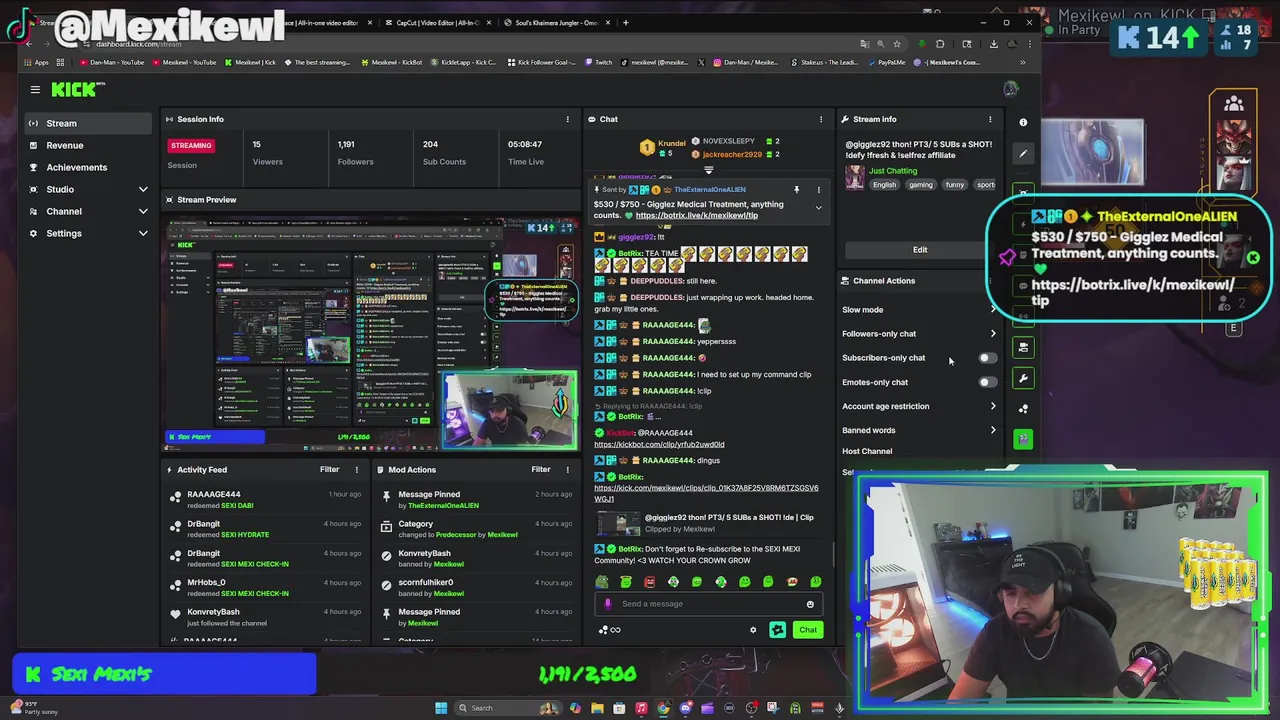Image resolution: width=1280 pixels, height=720 pixels.
Task: Click camera icon in right sidebar
Action: tap(1023, 347)
